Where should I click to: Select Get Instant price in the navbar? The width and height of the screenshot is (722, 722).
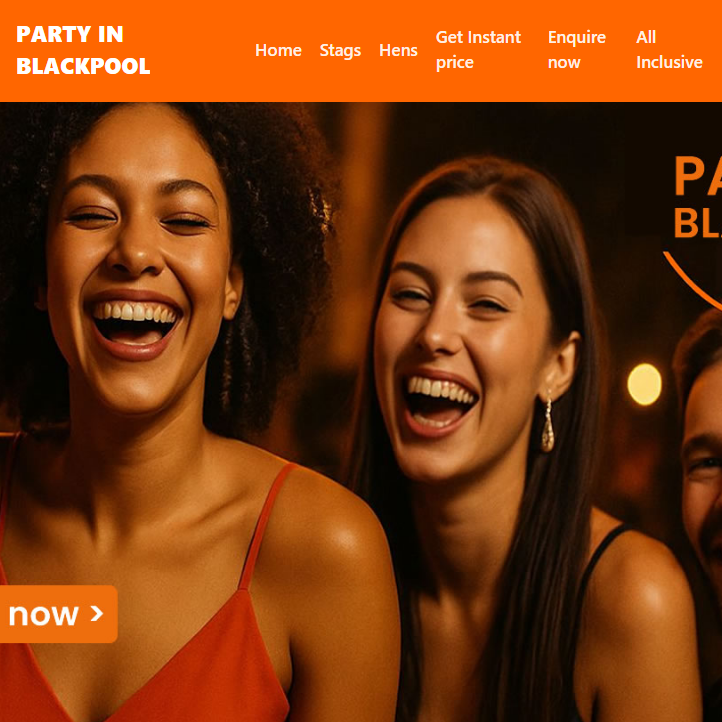coord(478,50)
